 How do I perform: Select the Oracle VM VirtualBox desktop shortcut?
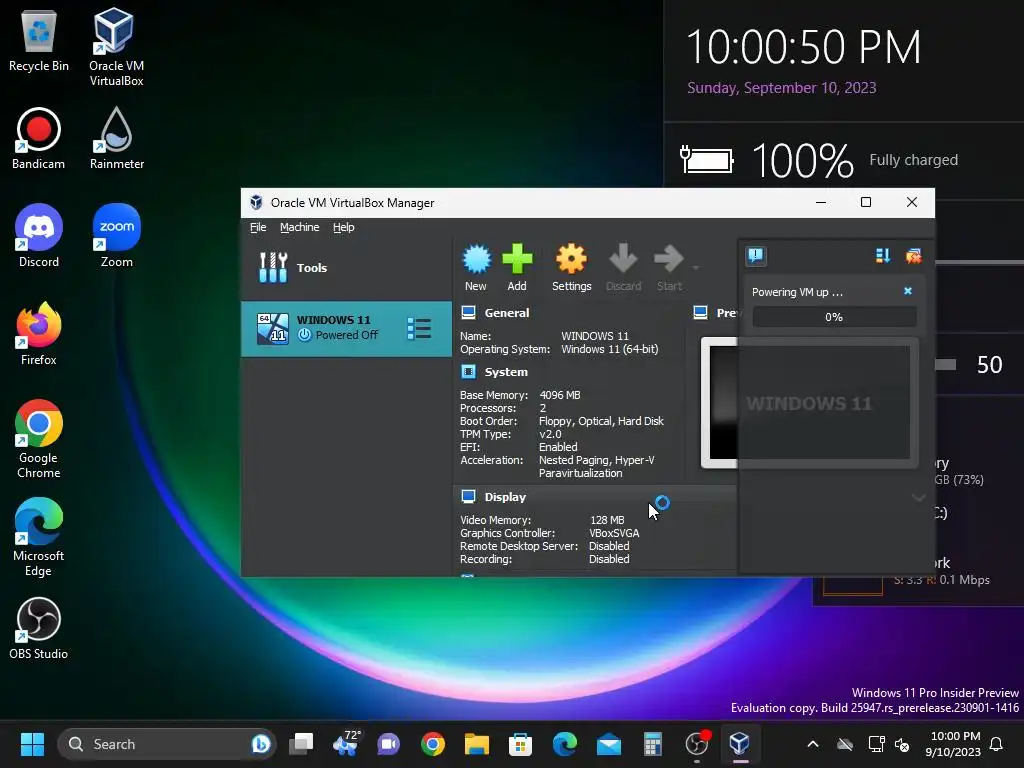[x=116, y=48]
